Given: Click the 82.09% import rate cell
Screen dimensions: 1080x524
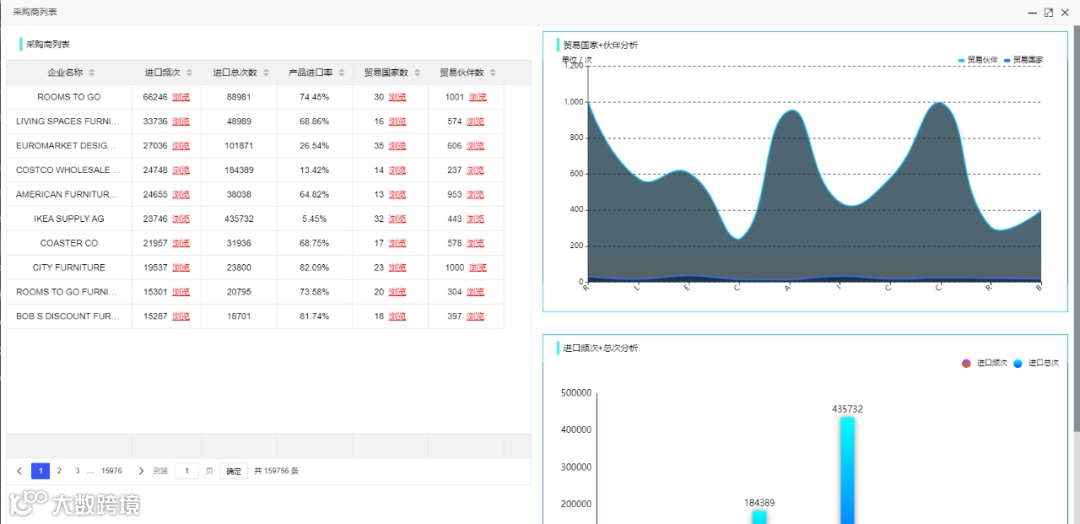Looking at the screenshot, I should 314,267.
